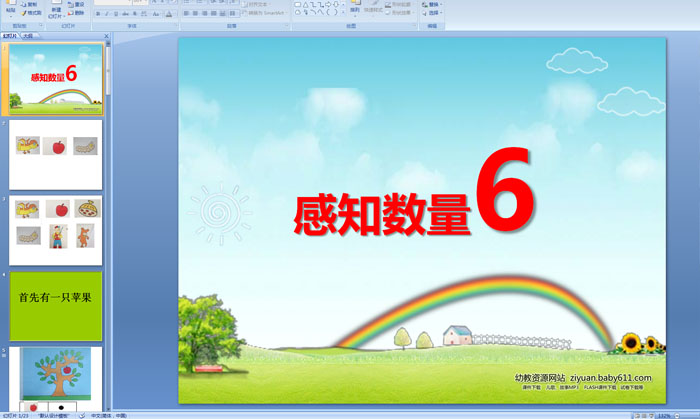The width and height of the screenshot is (700, 419).
Task: Open the Character Spacing dropdown
Action: click(144, 14)
